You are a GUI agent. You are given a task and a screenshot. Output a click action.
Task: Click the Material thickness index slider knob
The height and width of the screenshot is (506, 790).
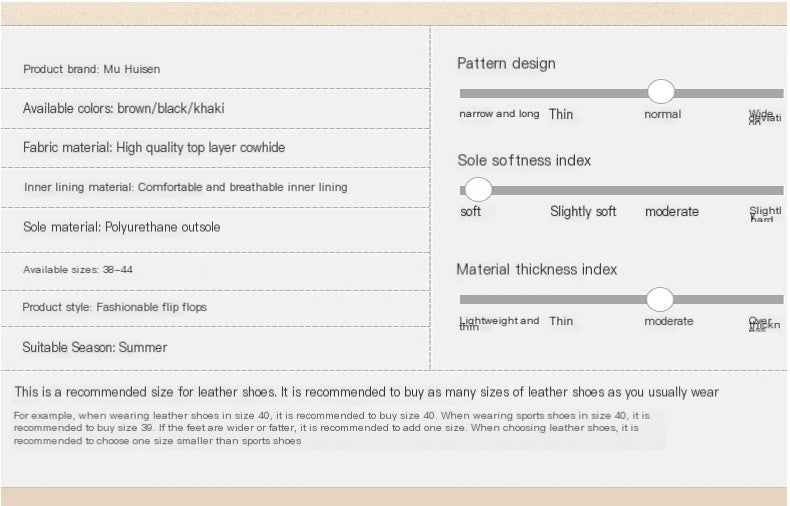(660, 298)
